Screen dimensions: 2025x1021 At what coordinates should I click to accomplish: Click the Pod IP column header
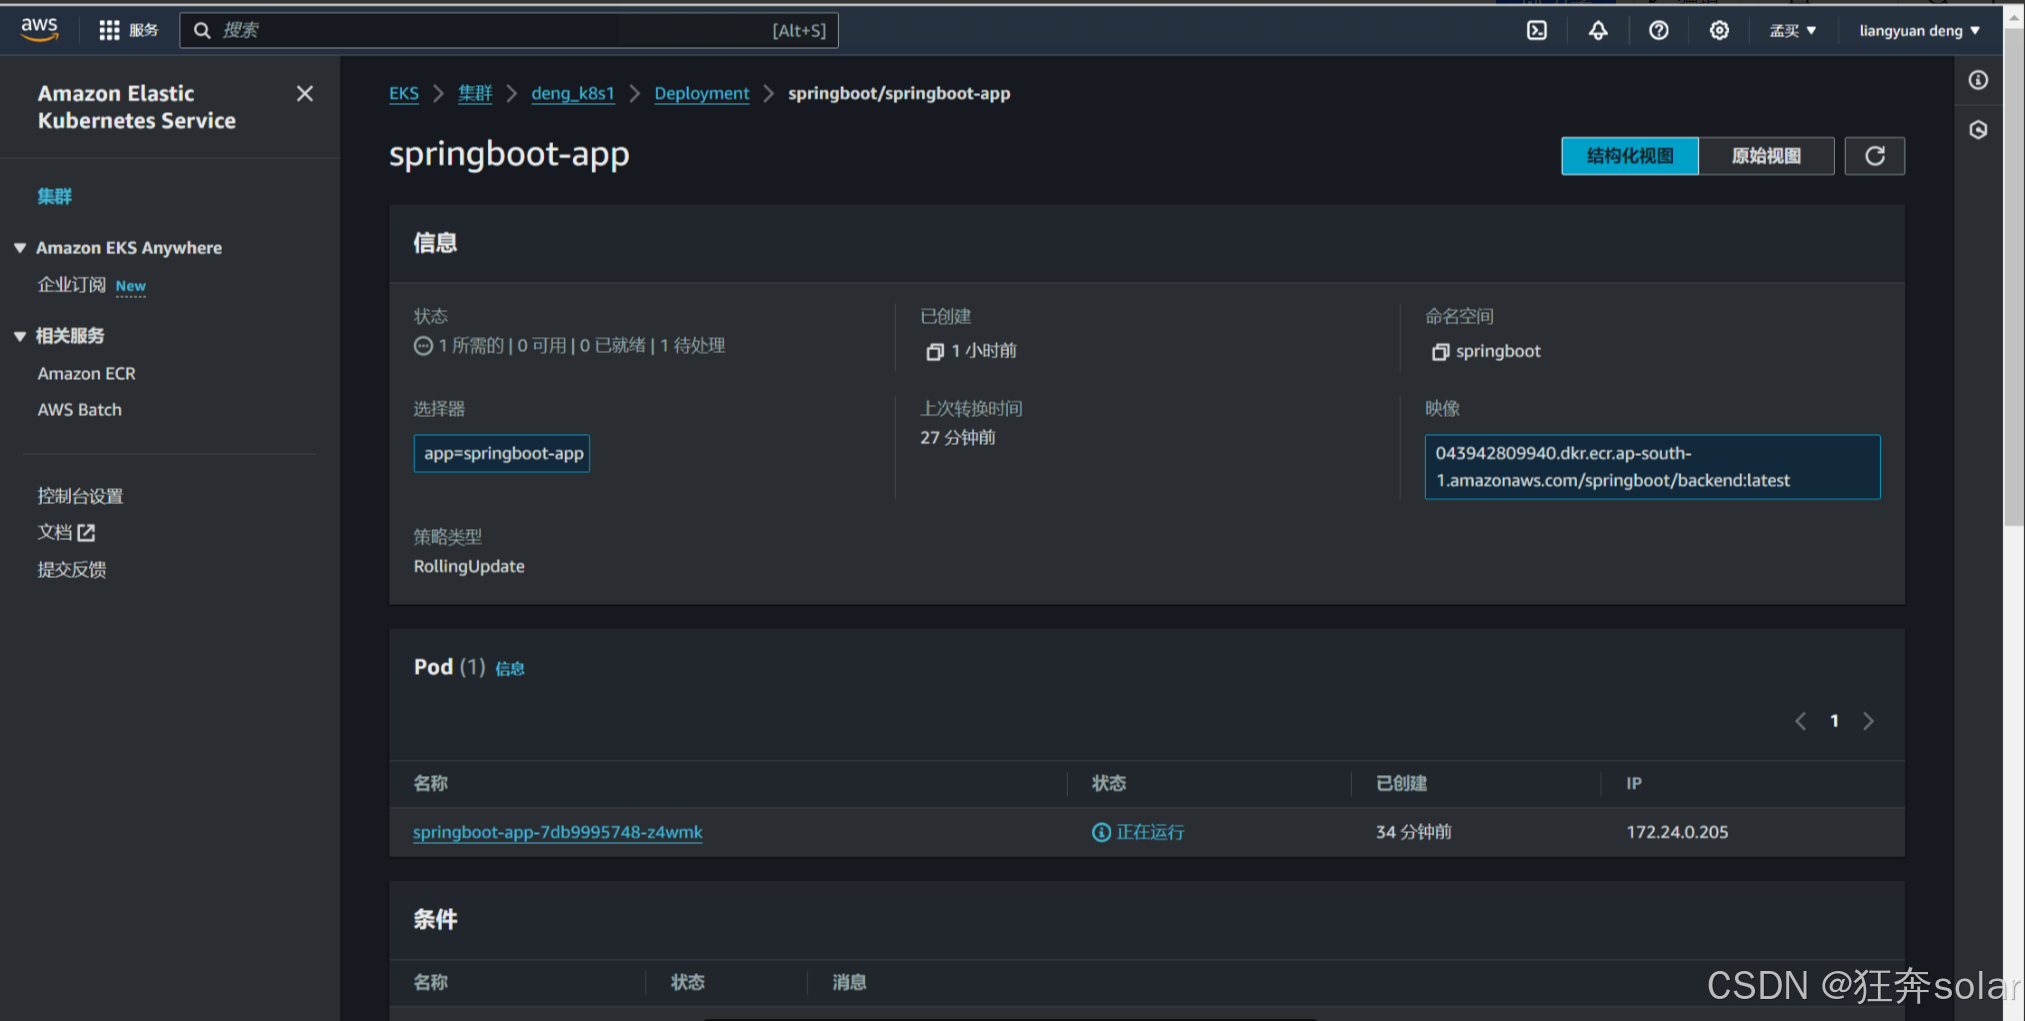[1634, 783]
